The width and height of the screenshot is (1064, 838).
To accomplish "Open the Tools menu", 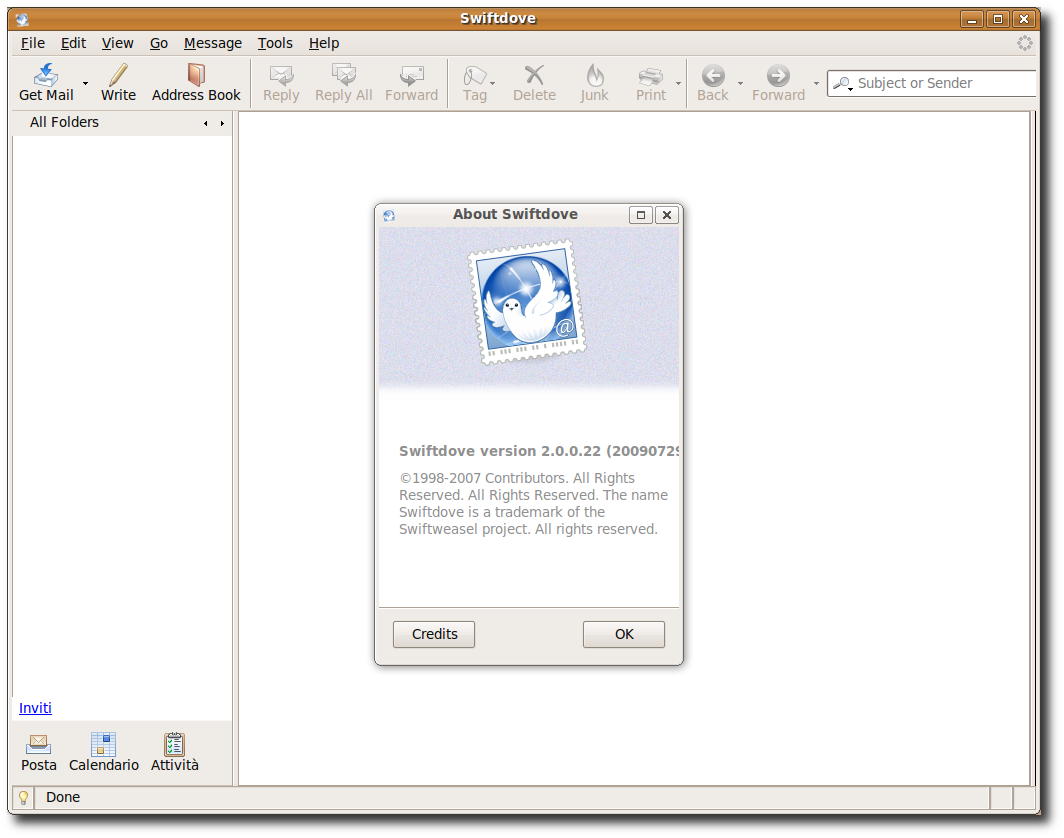I will tap(275, 43).
